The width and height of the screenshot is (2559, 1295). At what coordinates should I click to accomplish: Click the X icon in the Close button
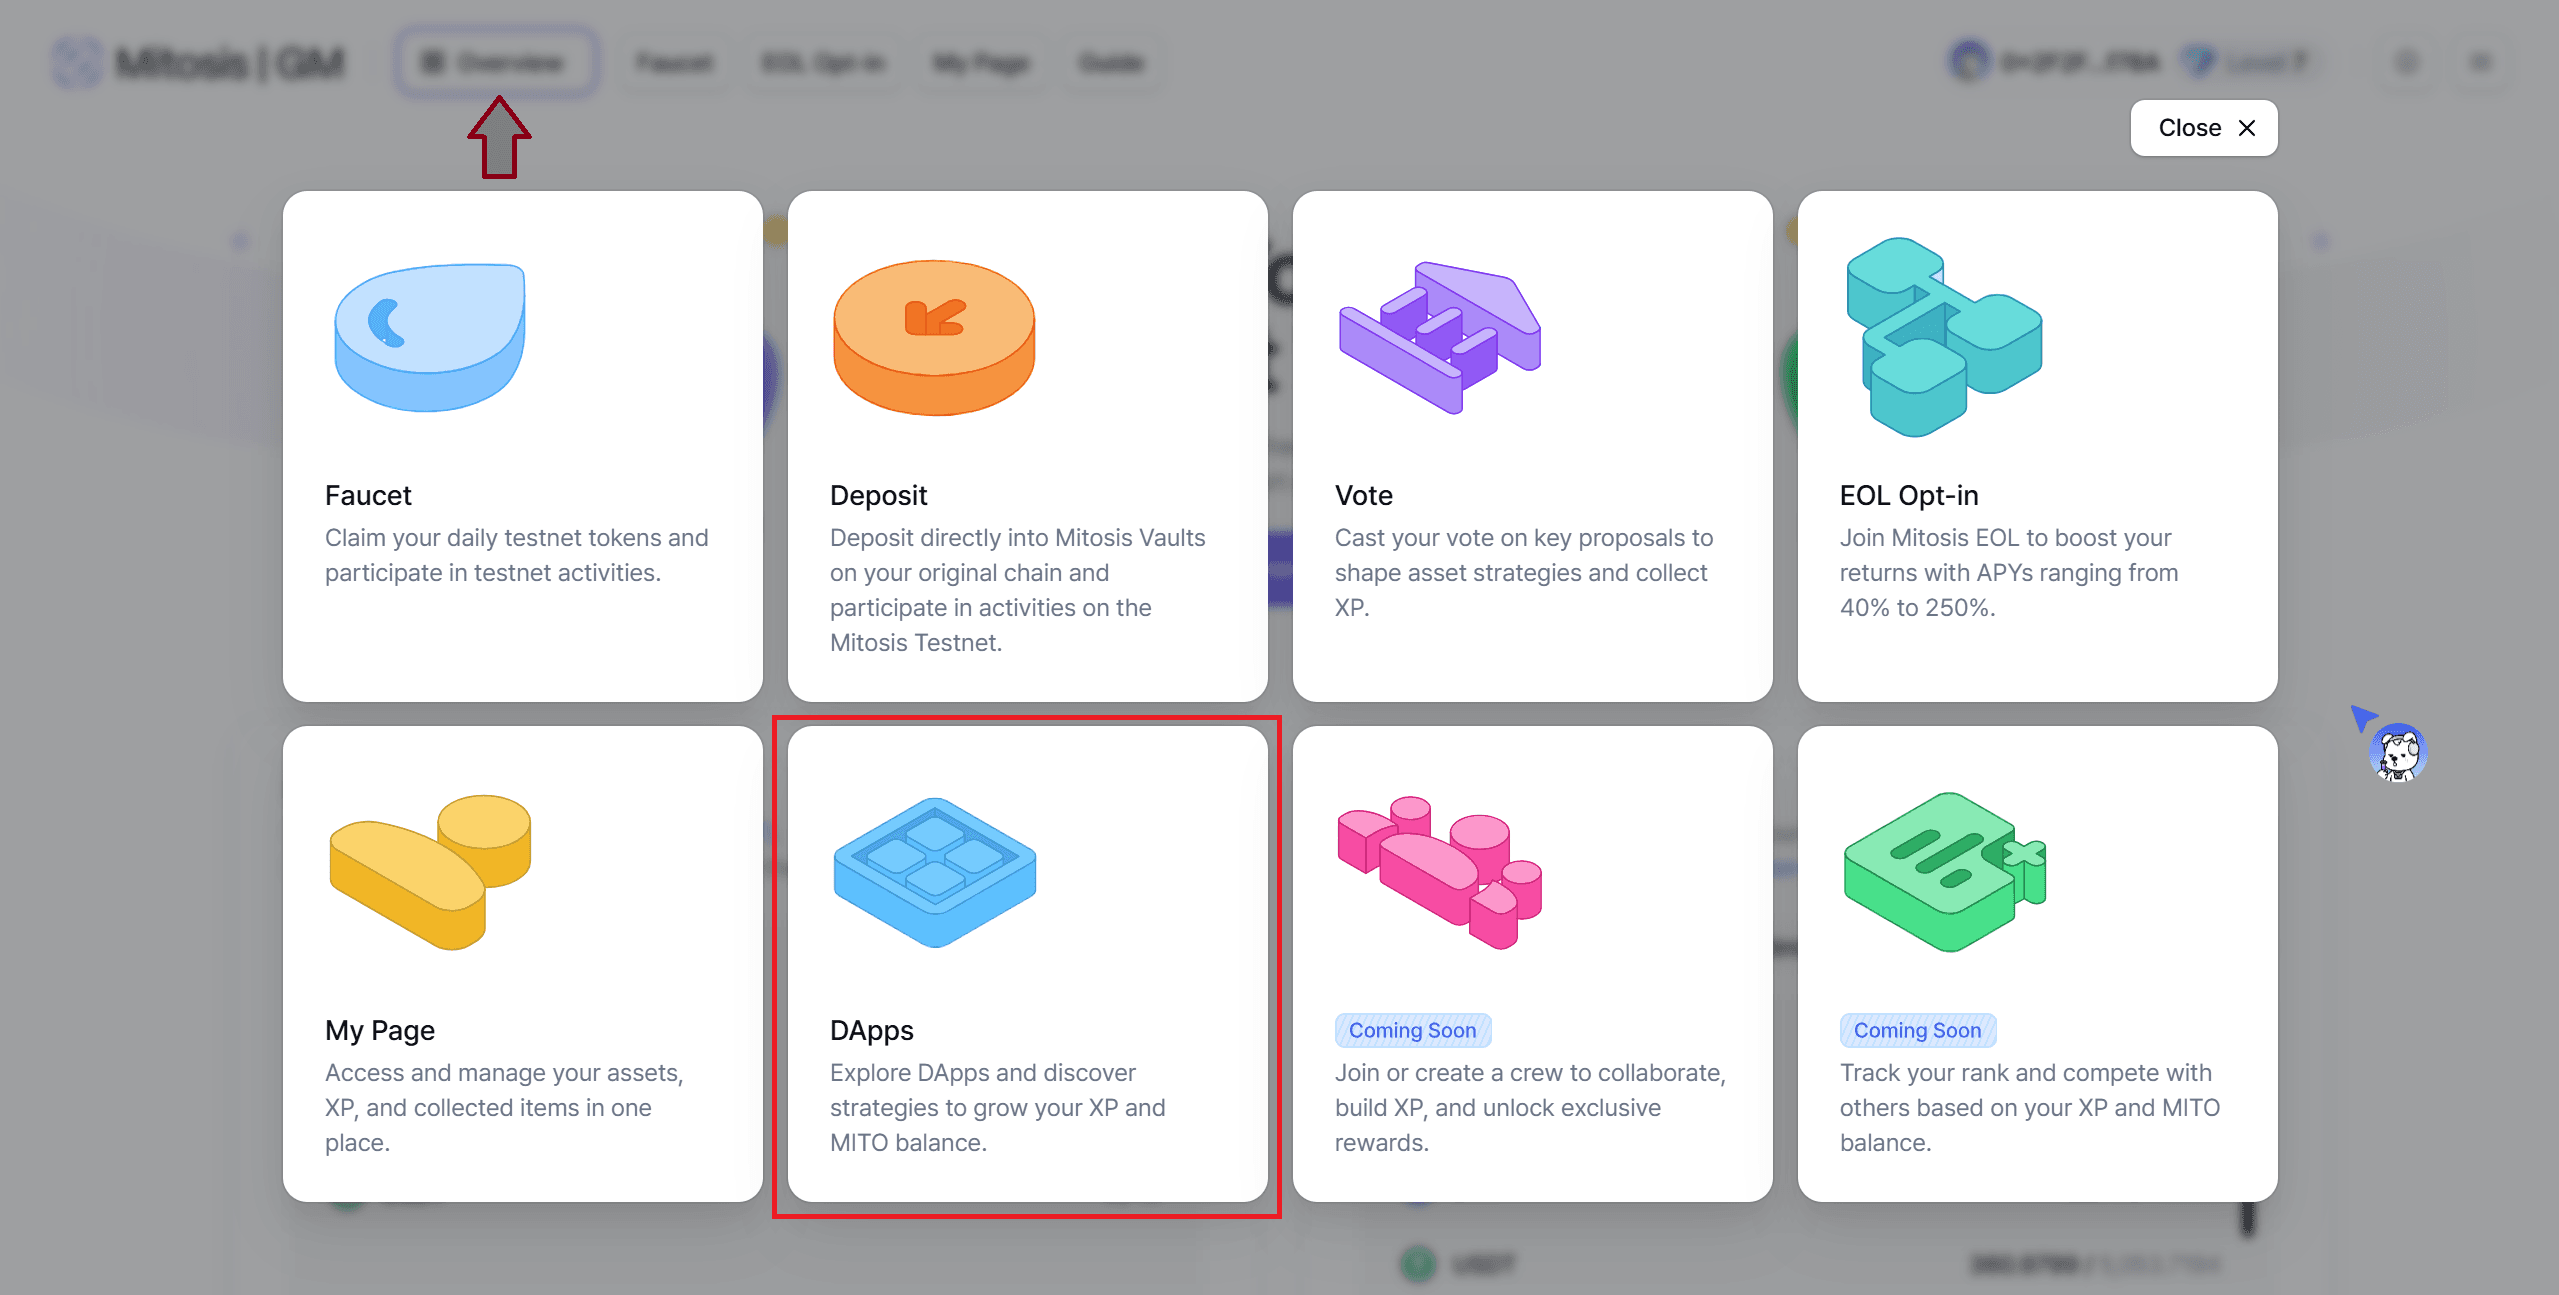(2247, 128)
